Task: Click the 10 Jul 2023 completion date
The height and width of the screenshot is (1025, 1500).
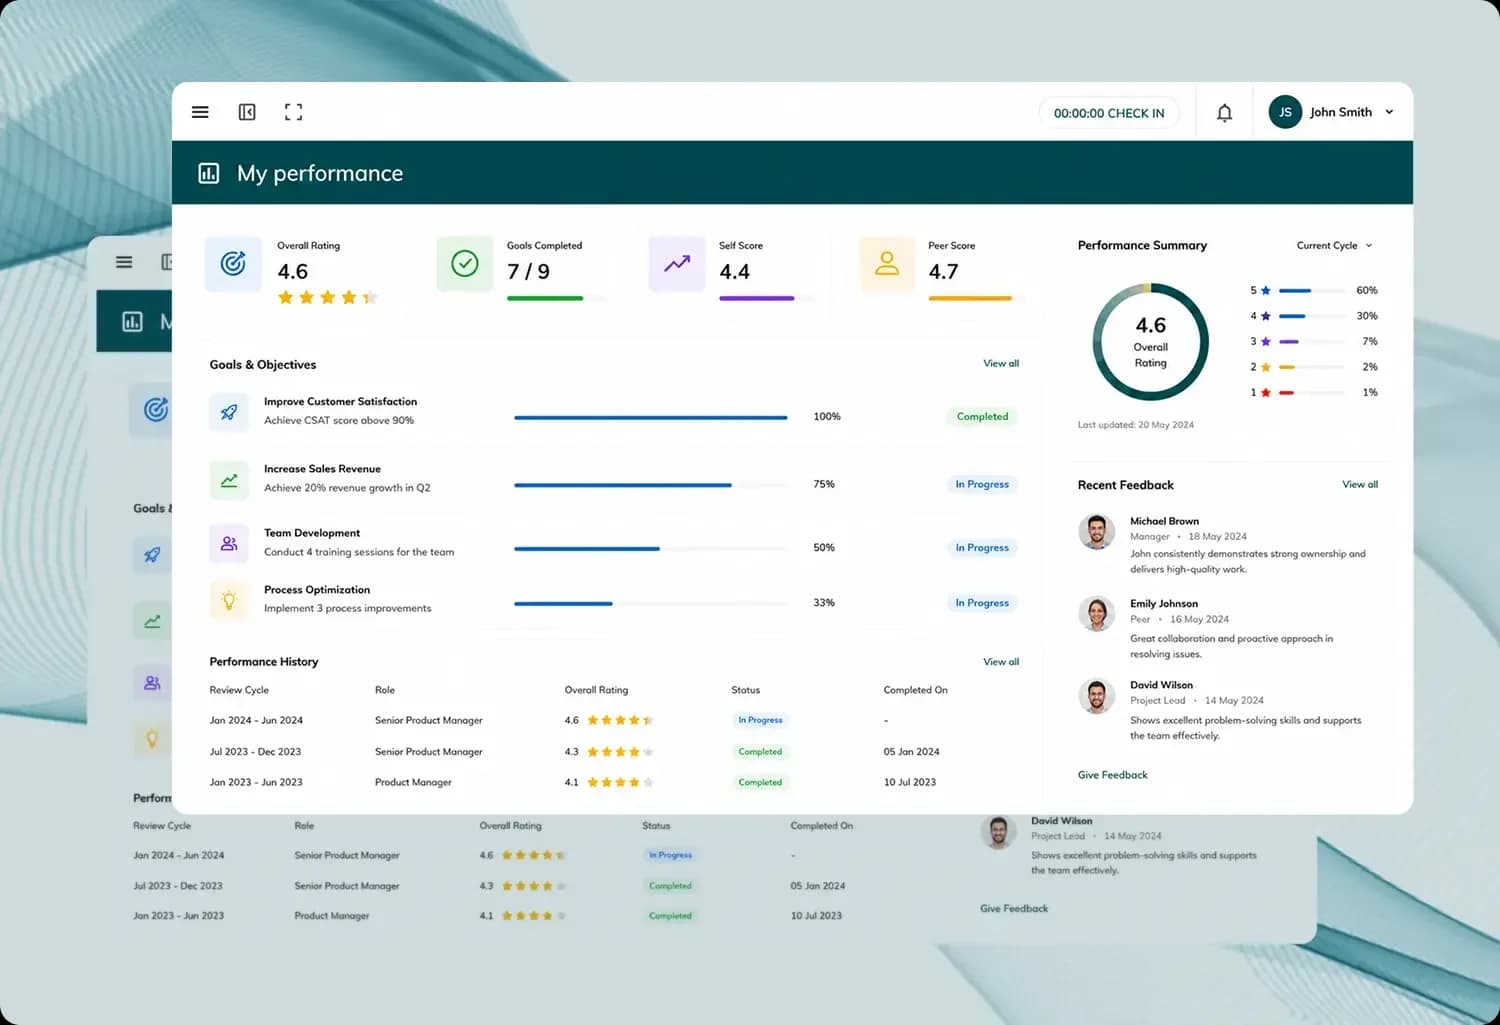Action: (x=909, y=782)
